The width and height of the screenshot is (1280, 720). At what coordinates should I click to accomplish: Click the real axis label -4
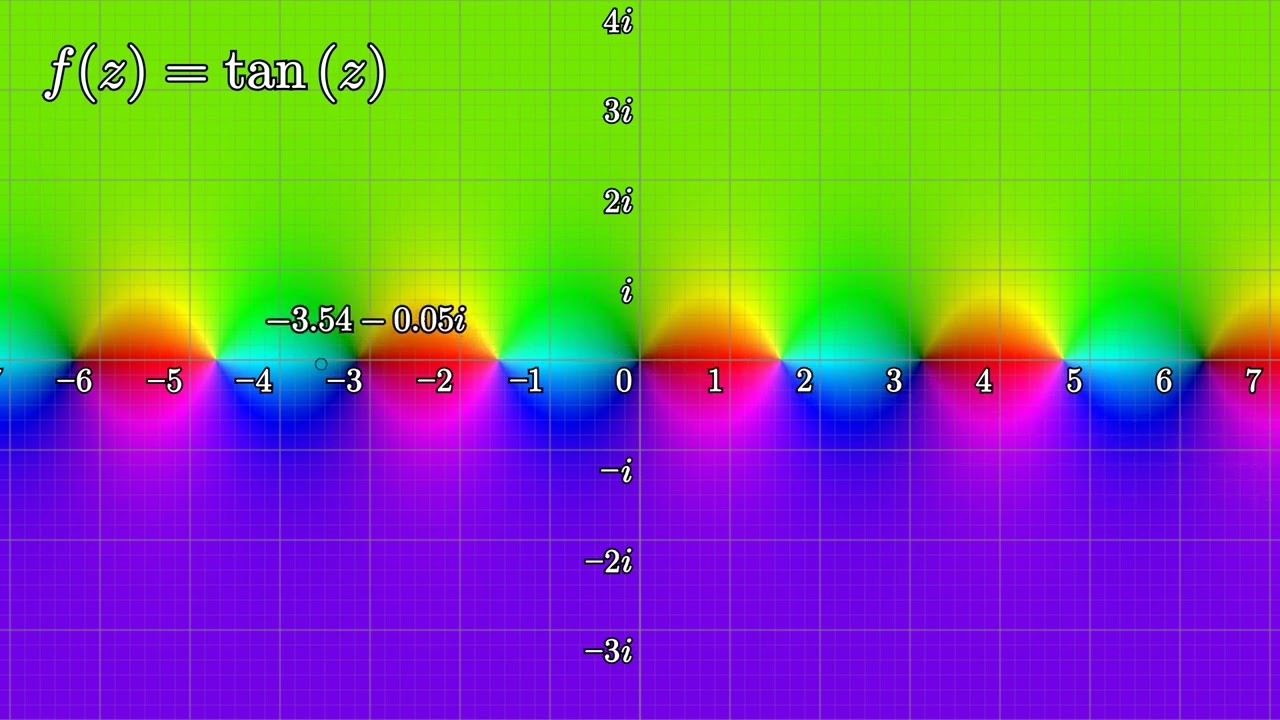[255, 381]
